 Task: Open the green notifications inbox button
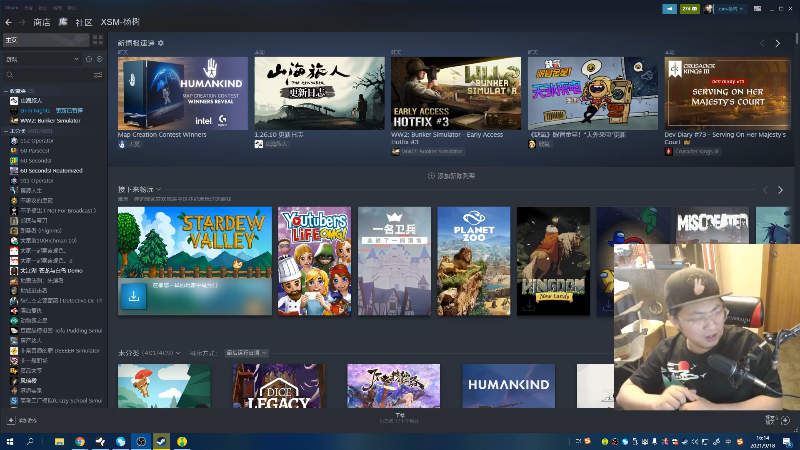[x=690, y=9]
